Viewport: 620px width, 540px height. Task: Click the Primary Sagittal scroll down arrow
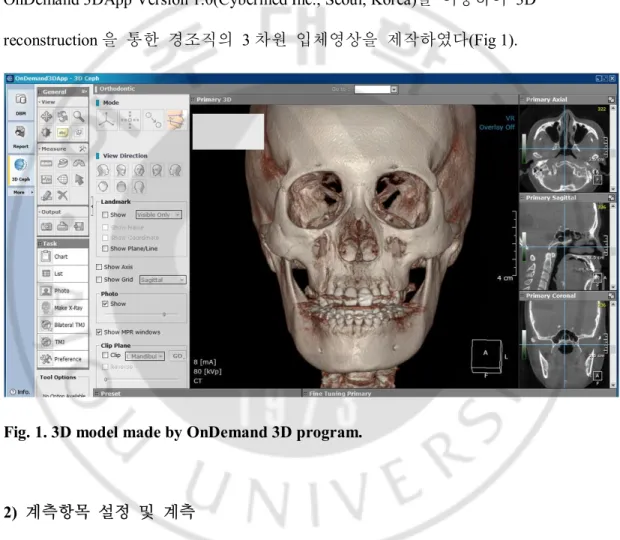613,287
